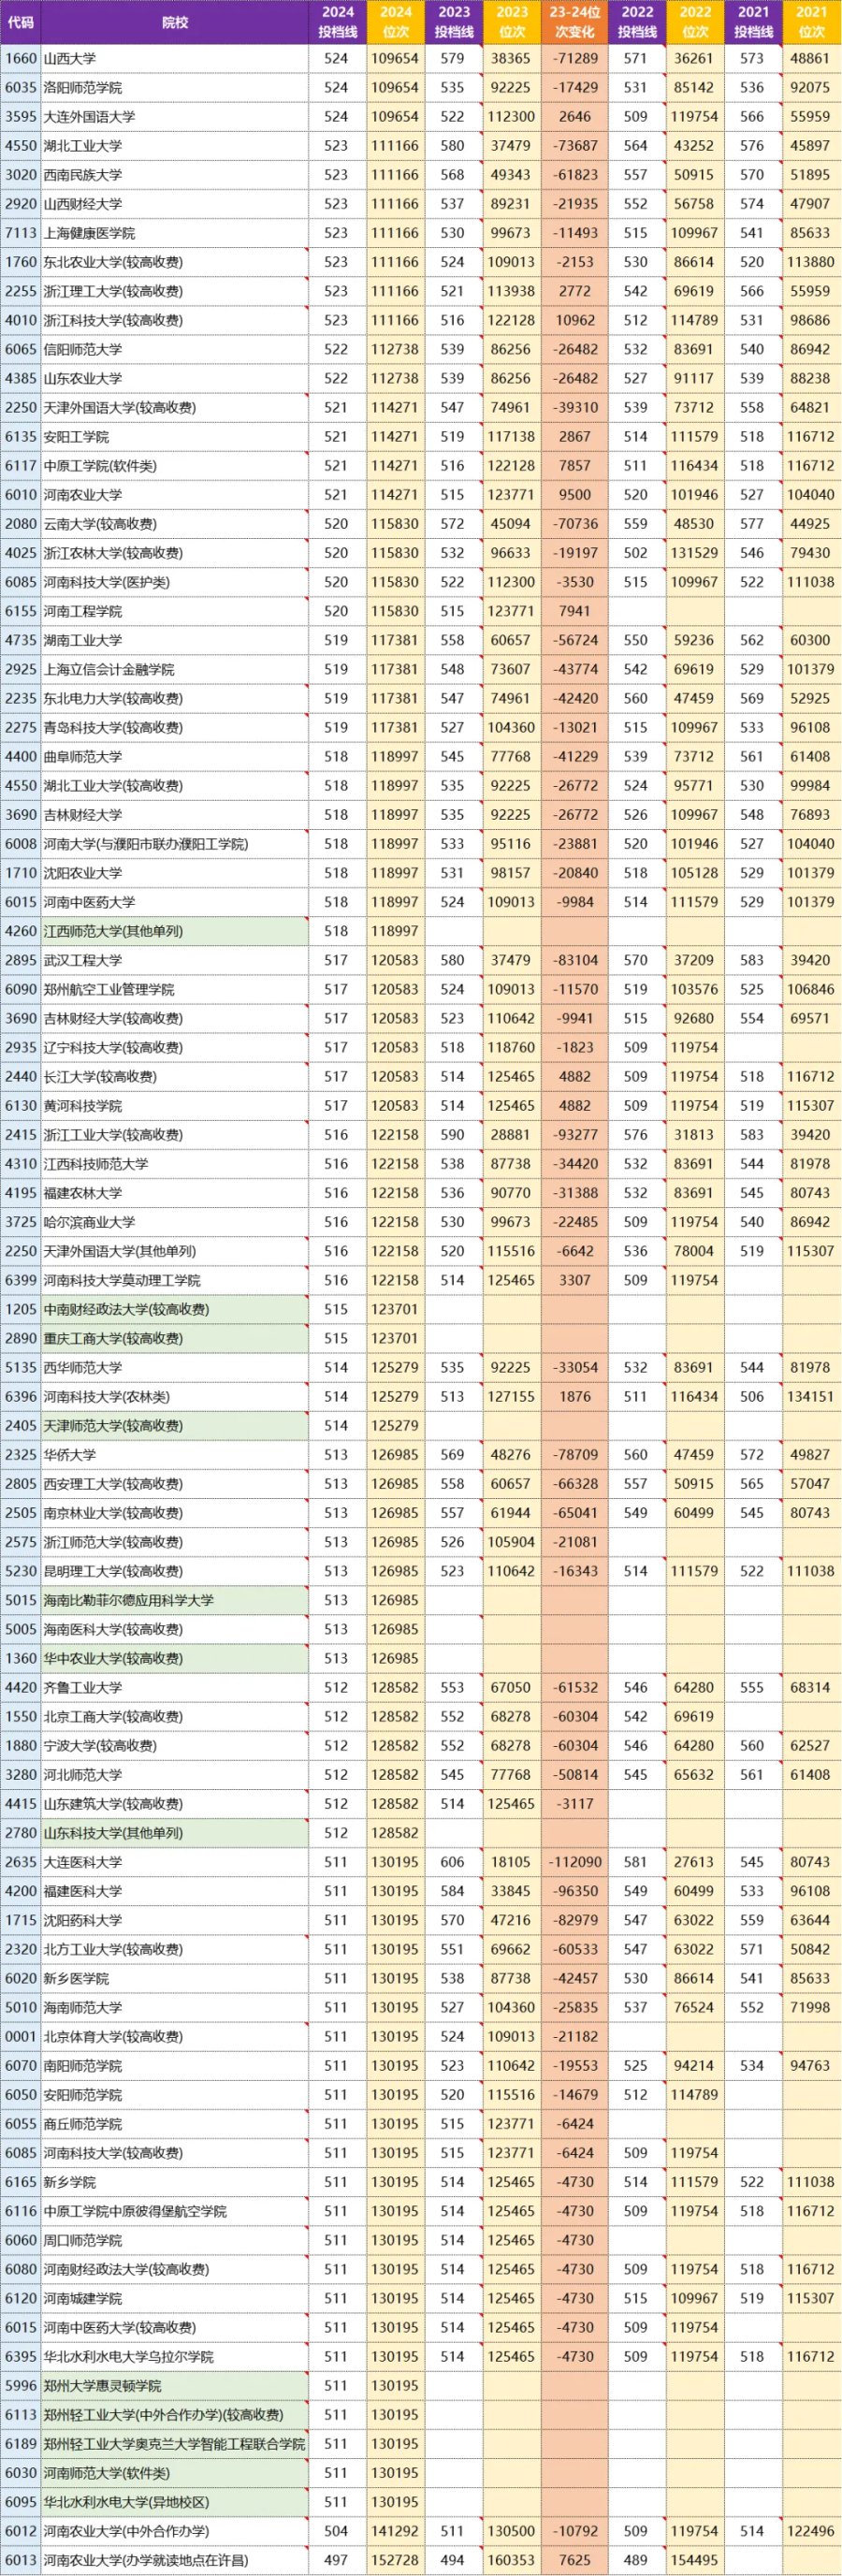This screenshot has height=2576, width=842.
Task: Select the 河北师范大学 school cell
Action: (174, 1774)
